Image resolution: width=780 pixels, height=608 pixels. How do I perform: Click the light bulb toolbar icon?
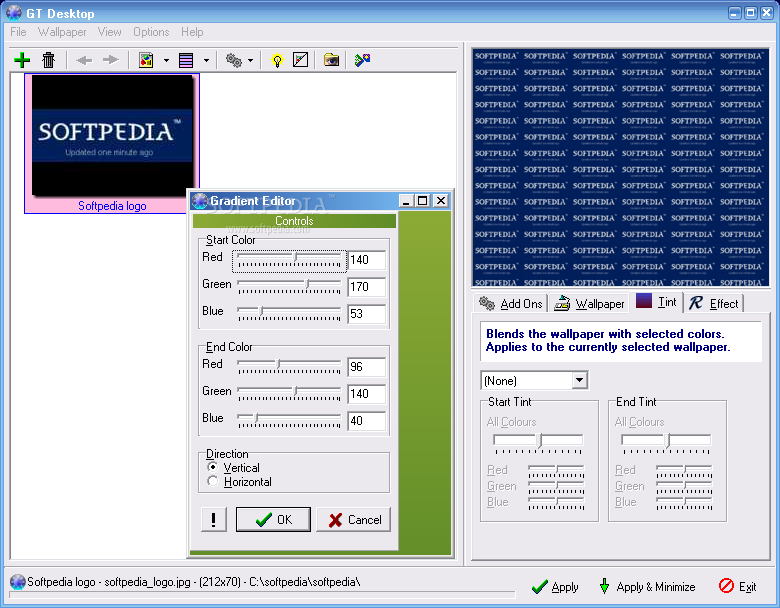click(x=277, y=60)
